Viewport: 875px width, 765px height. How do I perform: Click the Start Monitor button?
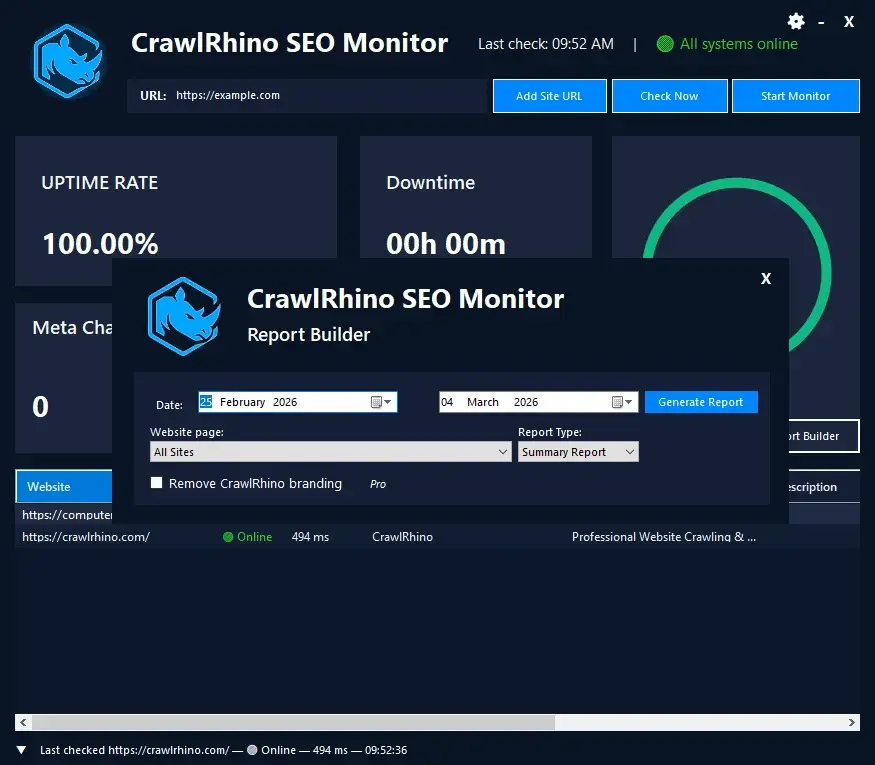[x=796, y=96]
